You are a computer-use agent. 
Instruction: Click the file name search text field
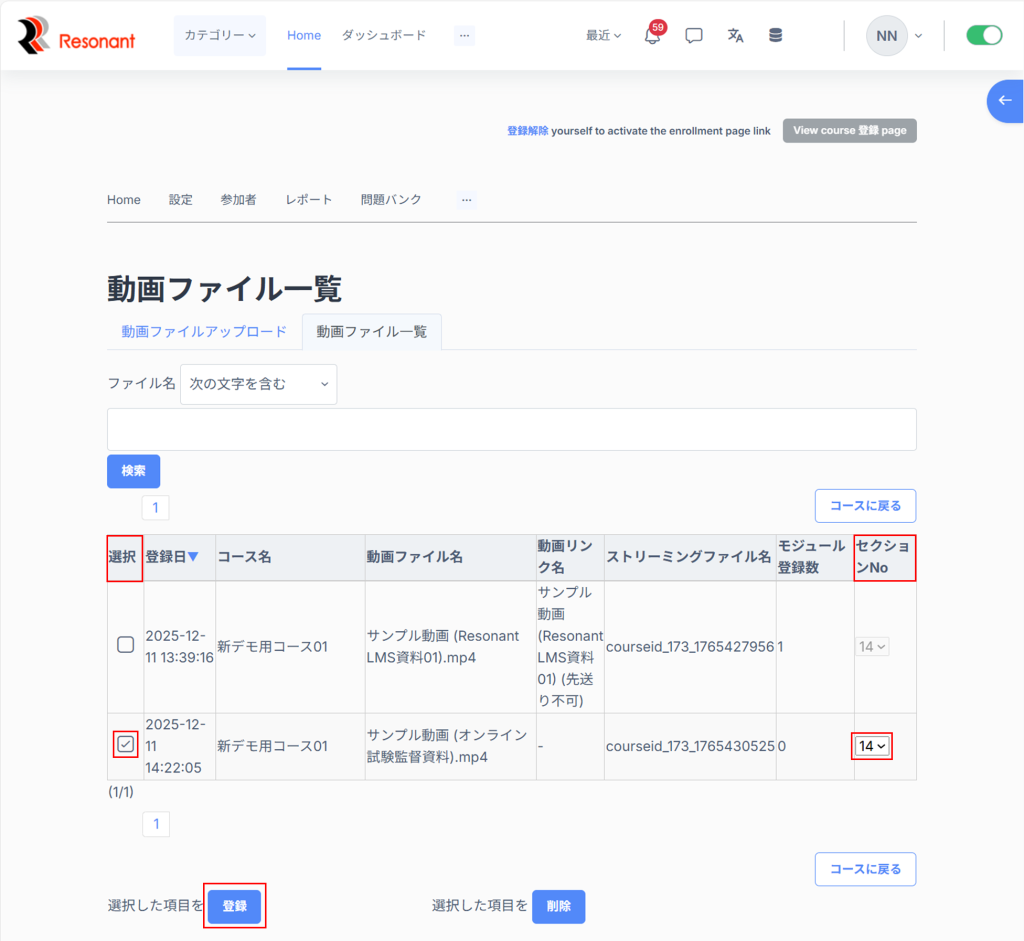(x=511, y=429)
